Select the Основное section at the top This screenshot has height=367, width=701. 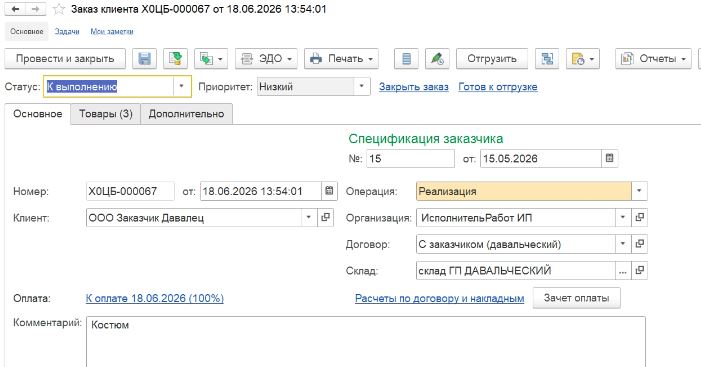pyautogui.click(x=27, y=32)
